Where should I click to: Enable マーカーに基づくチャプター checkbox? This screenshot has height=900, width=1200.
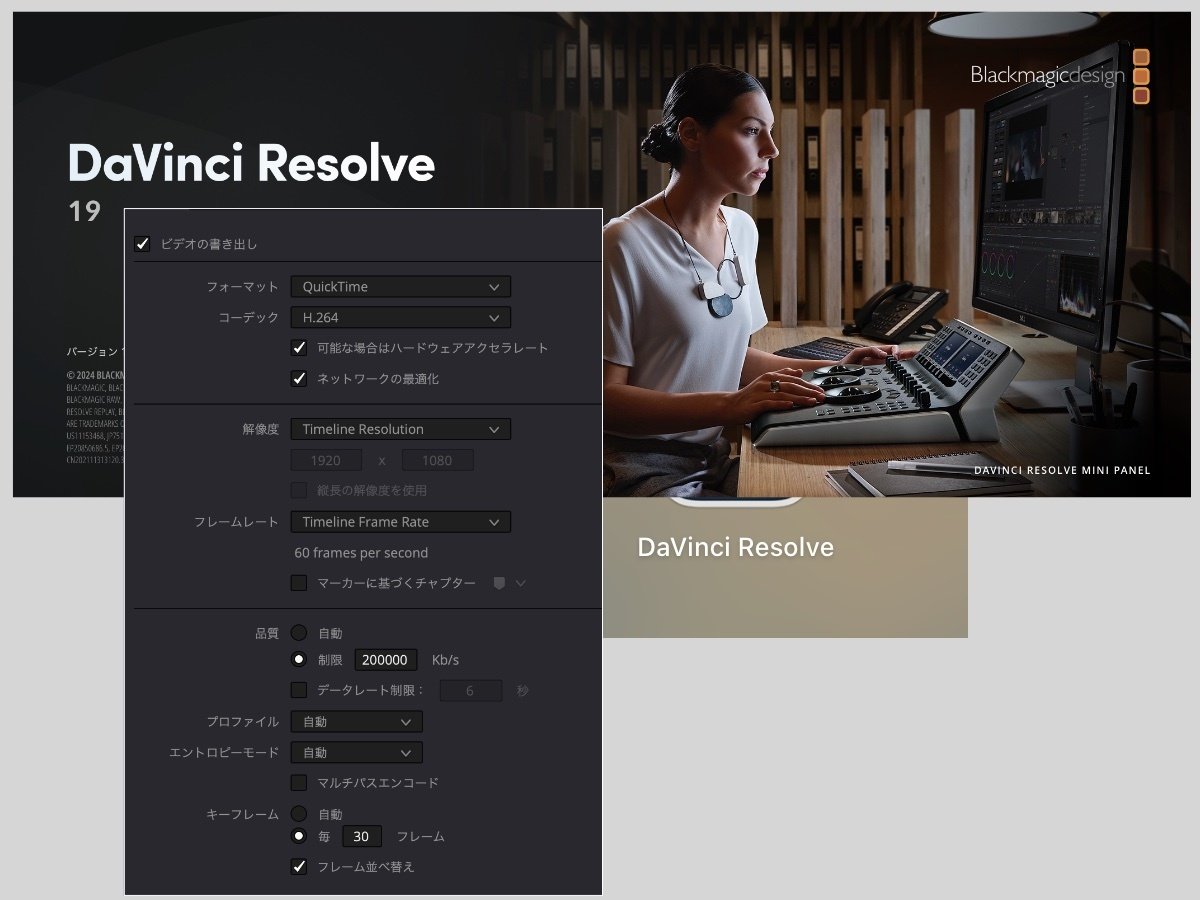pos(299,583)
